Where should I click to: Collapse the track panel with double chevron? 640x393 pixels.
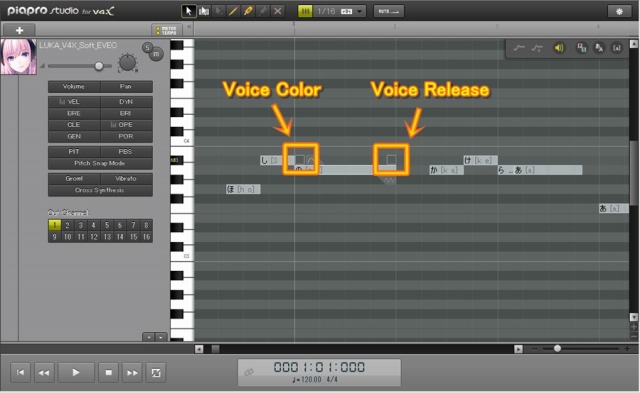pos(189,27)
